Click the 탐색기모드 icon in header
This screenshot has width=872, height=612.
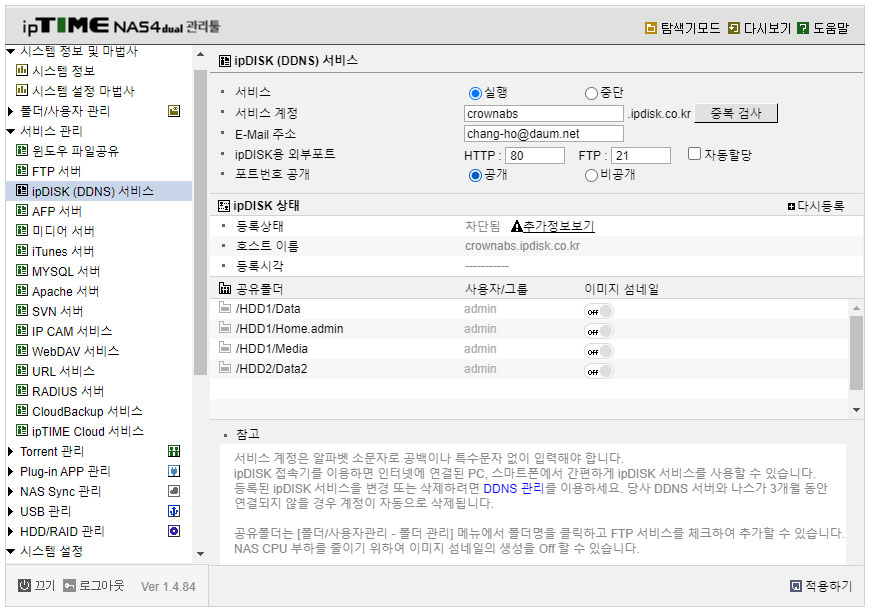coord(650,28)
